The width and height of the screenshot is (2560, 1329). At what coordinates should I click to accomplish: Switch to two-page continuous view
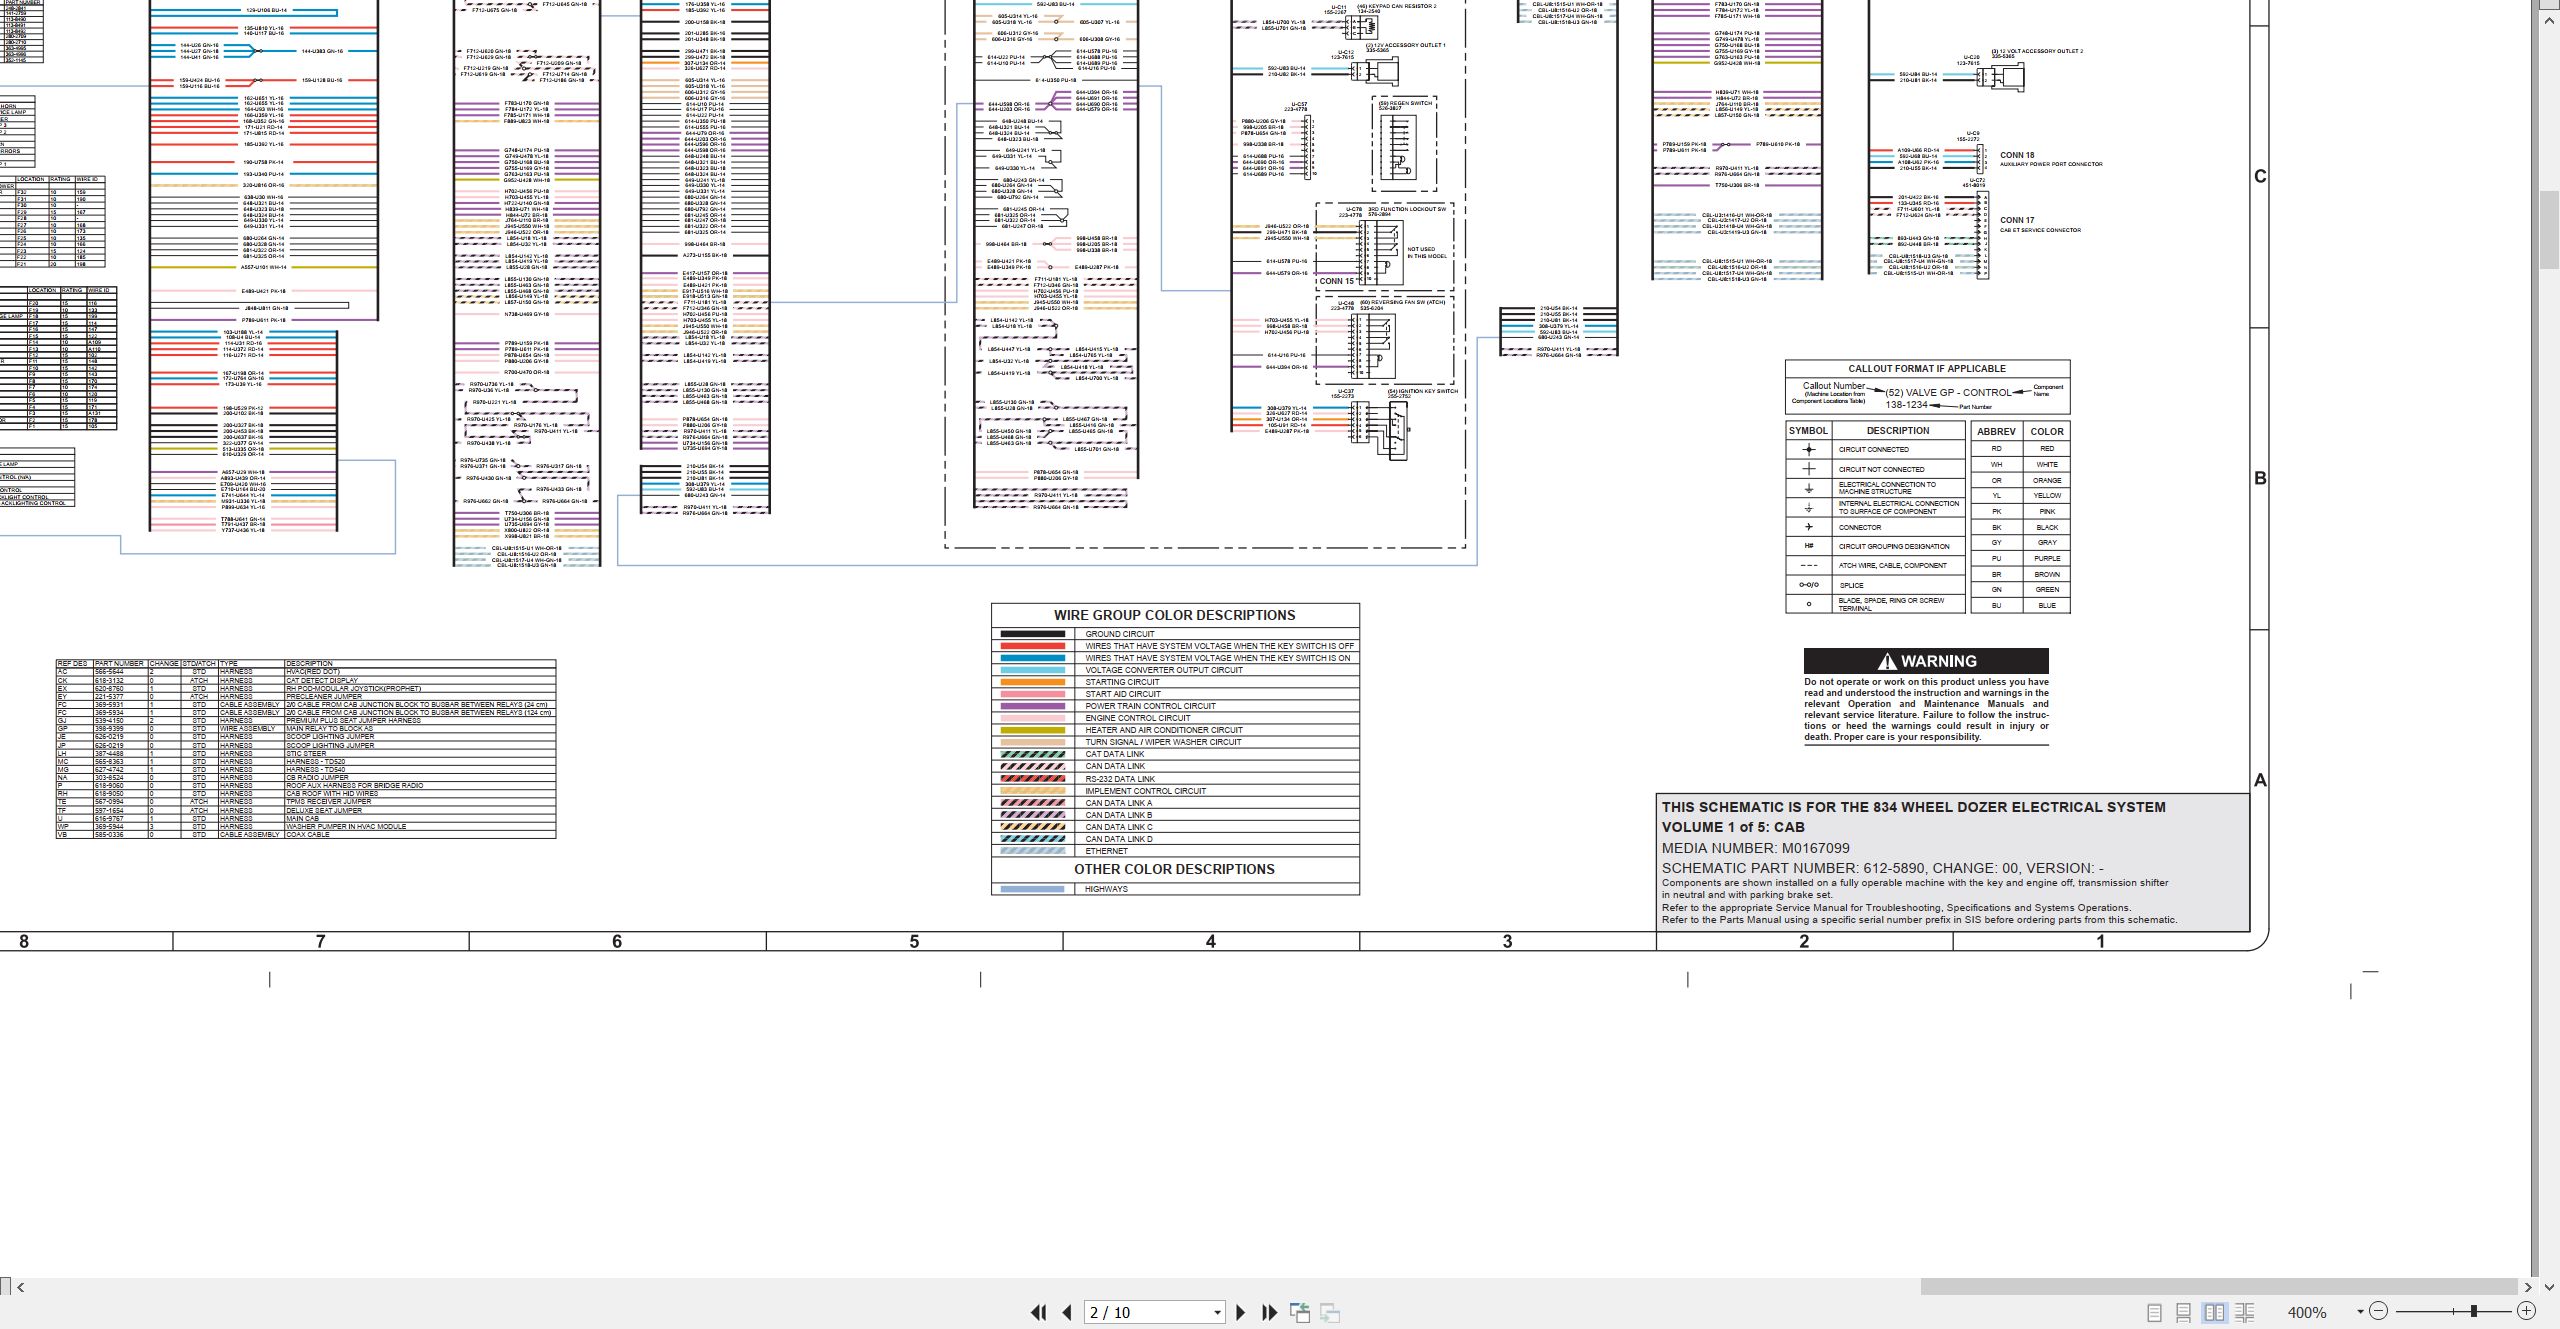2245,1312
